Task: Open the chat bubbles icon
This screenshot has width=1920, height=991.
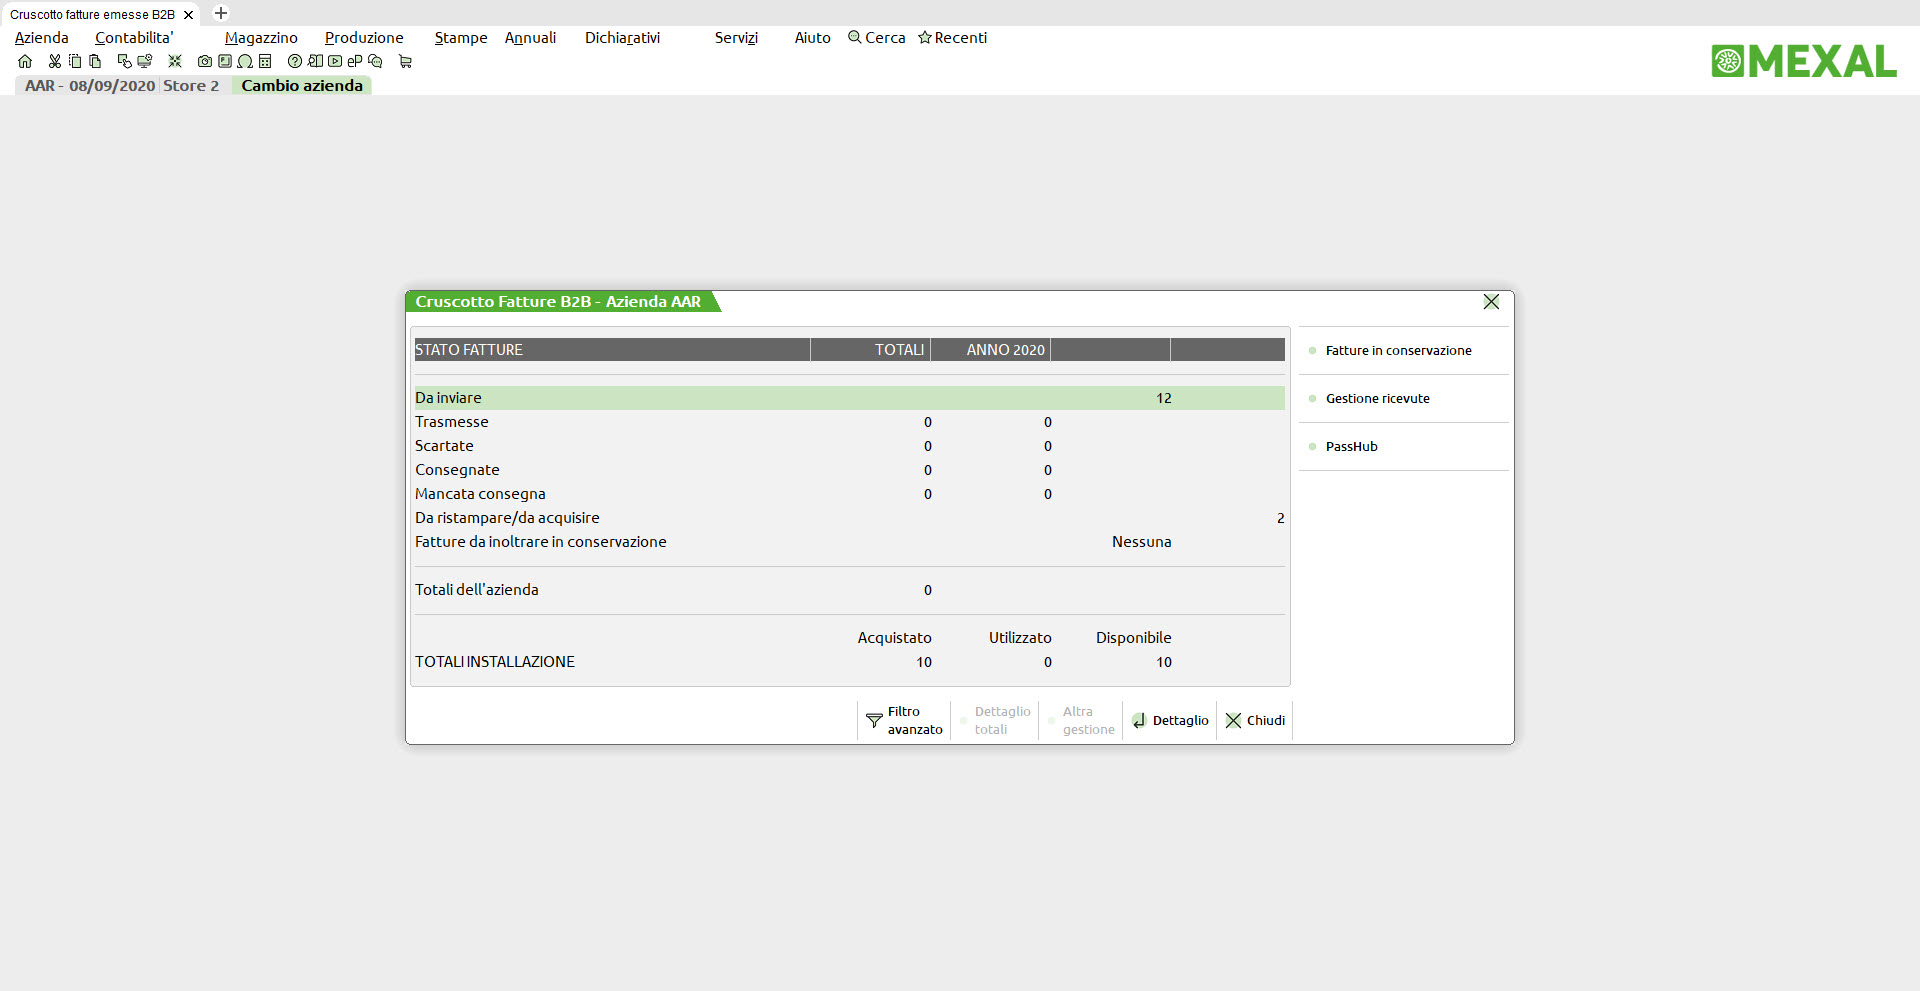Action: pos(375,62)
